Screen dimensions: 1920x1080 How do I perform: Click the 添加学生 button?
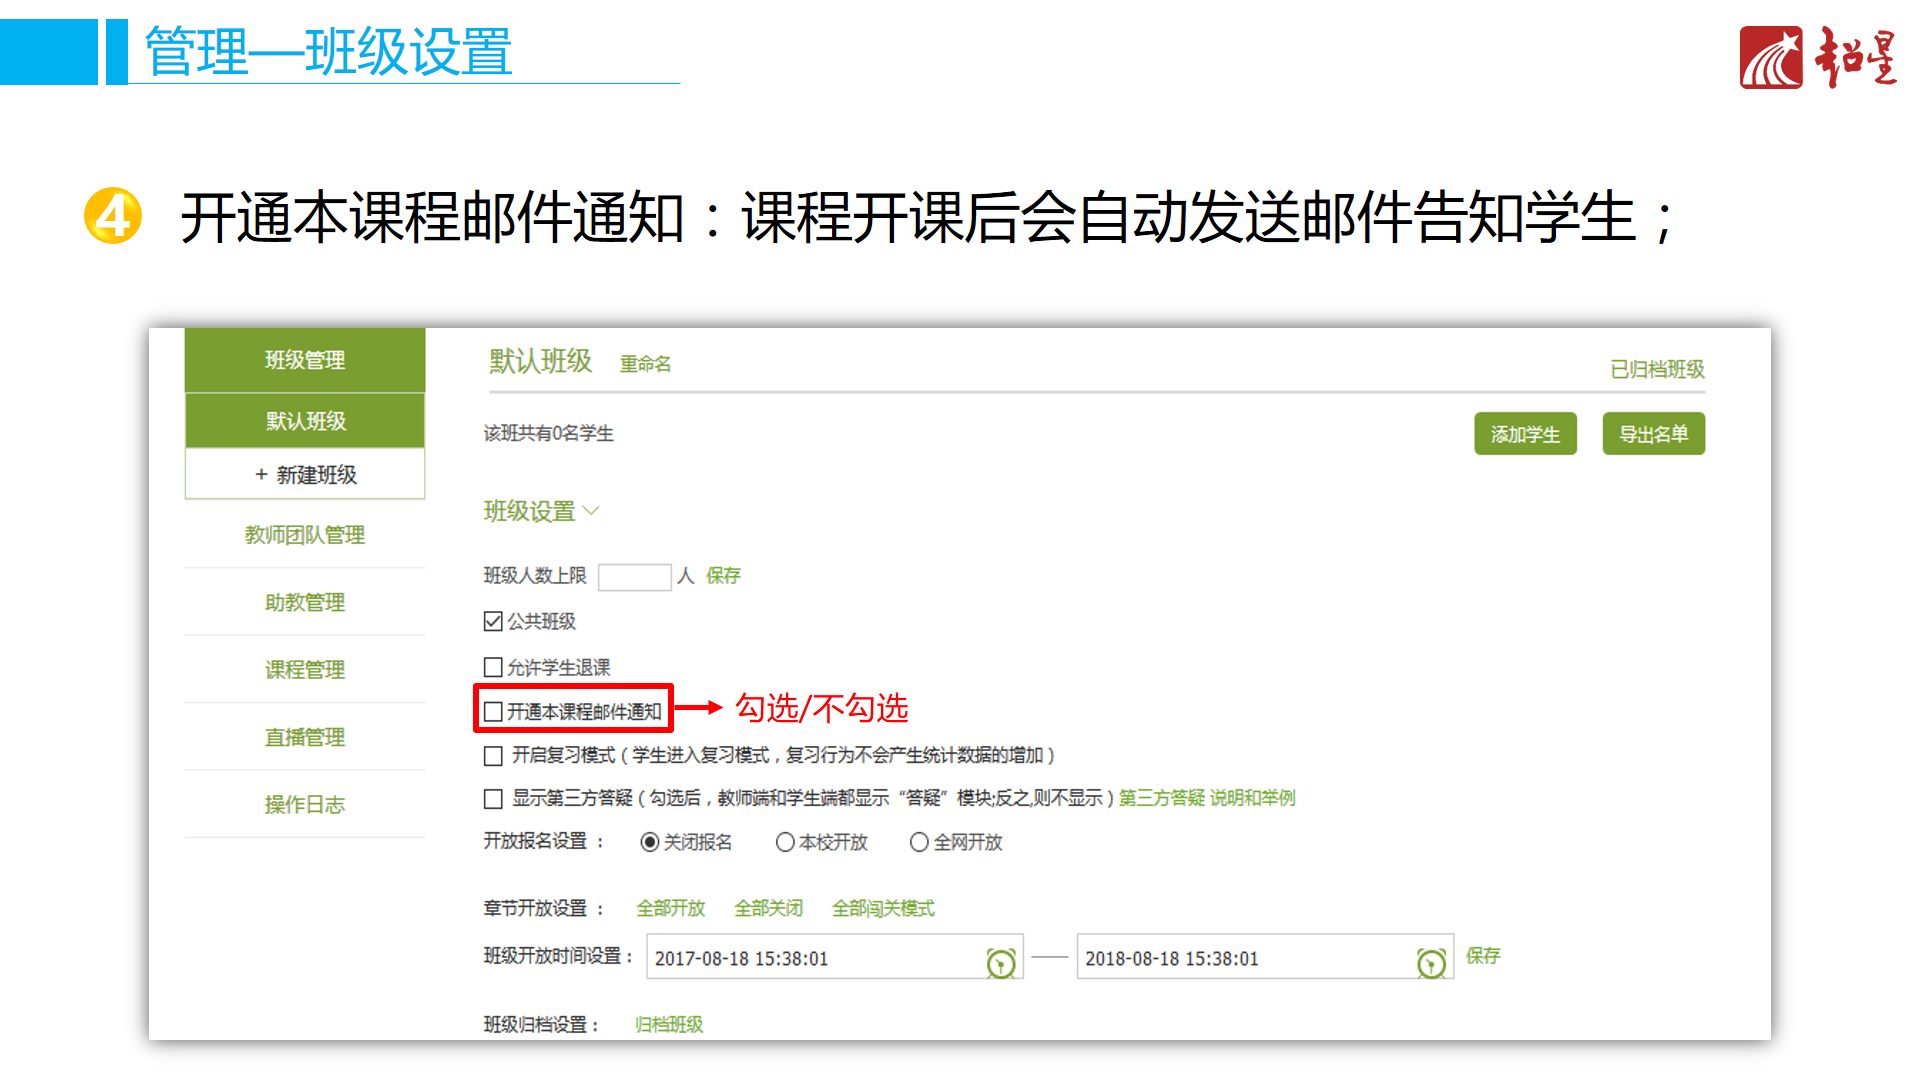click(x=1525, y=434)
